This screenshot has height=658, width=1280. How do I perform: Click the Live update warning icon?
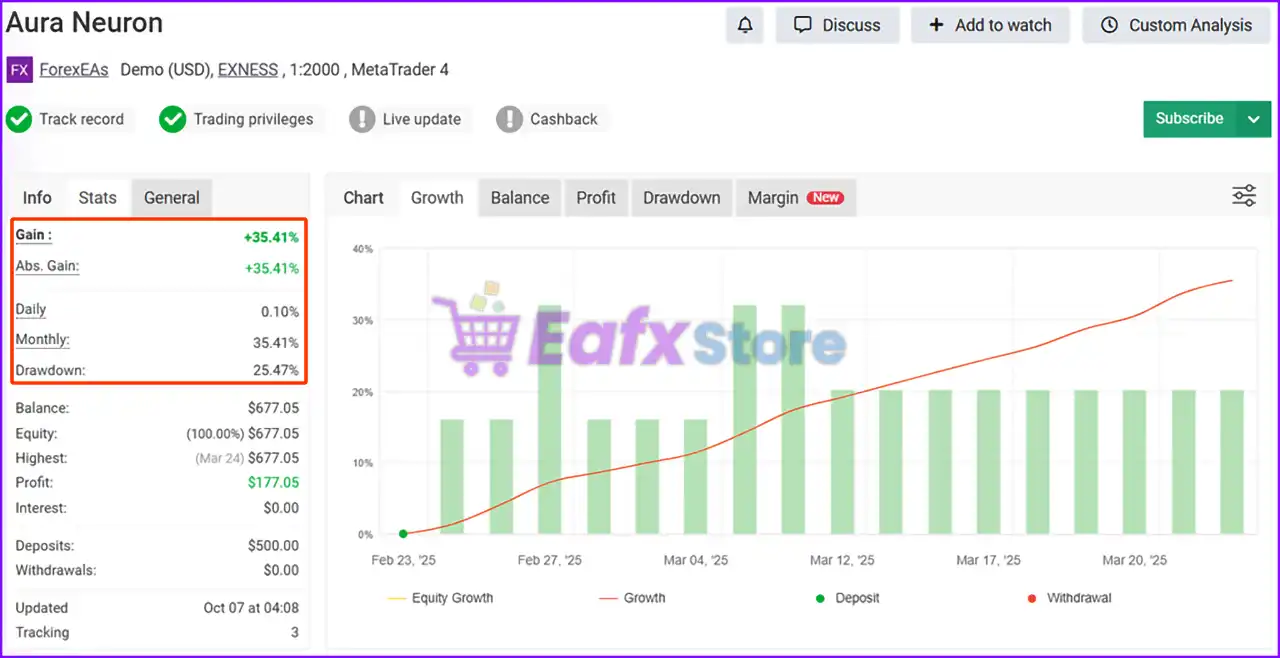(x=362, y=119)
